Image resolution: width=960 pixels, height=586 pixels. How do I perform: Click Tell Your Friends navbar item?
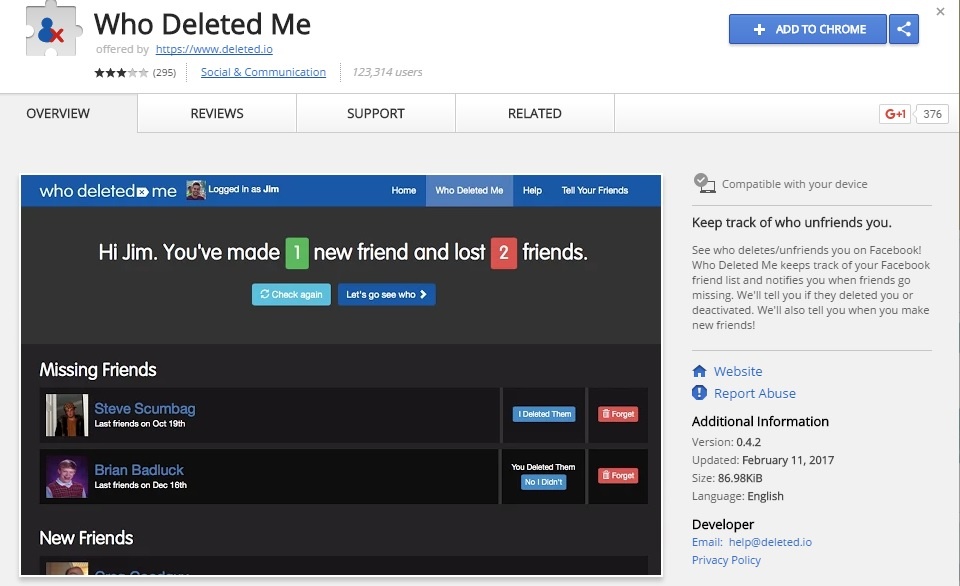594,190
